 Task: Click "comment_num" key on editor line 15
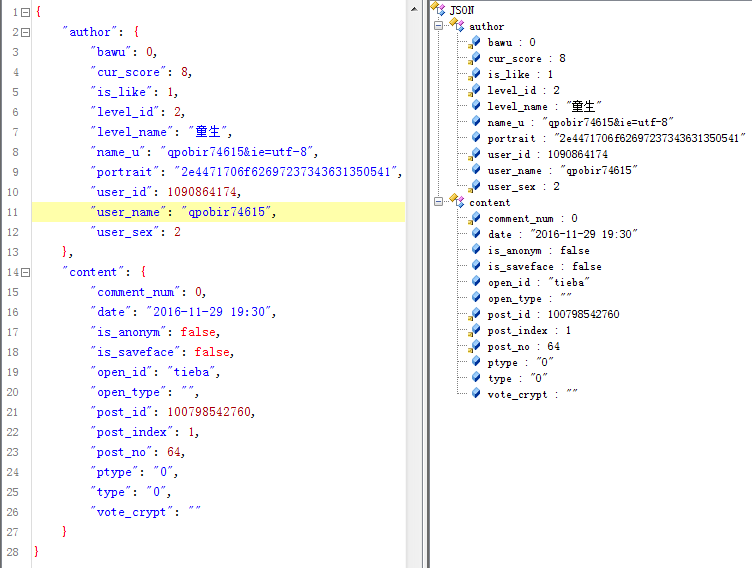(x=135, y=292)
